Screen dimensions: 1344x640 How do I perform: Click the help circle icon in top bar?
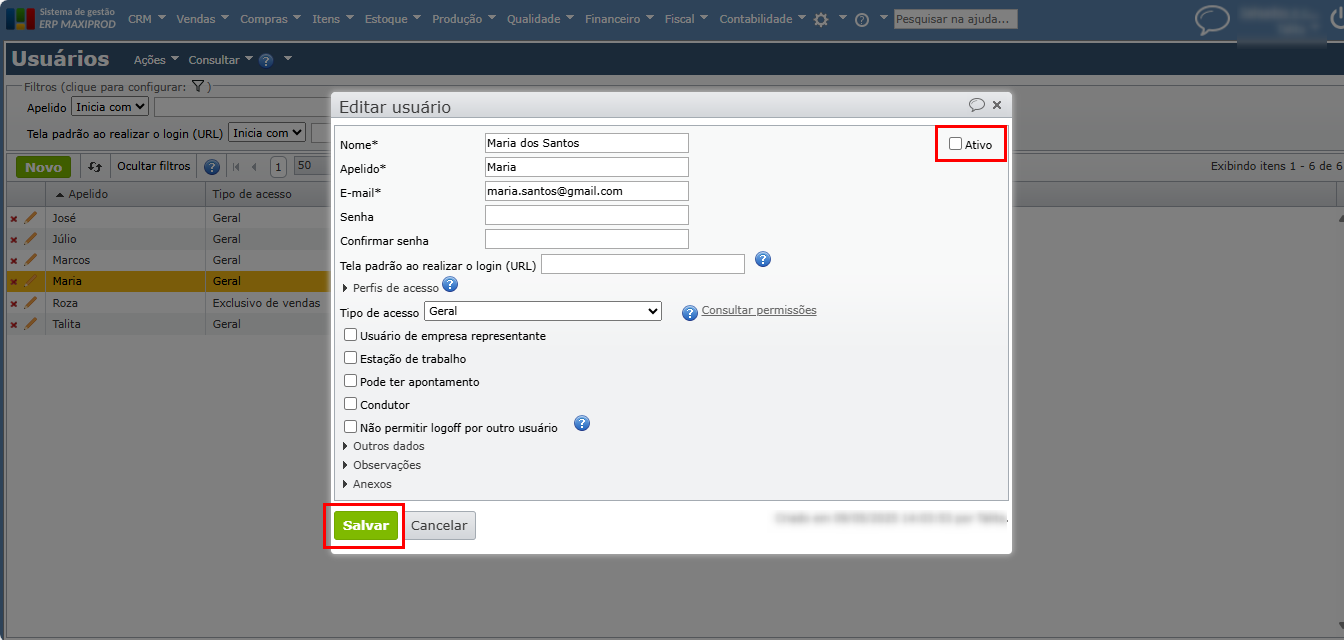(862, 19)
